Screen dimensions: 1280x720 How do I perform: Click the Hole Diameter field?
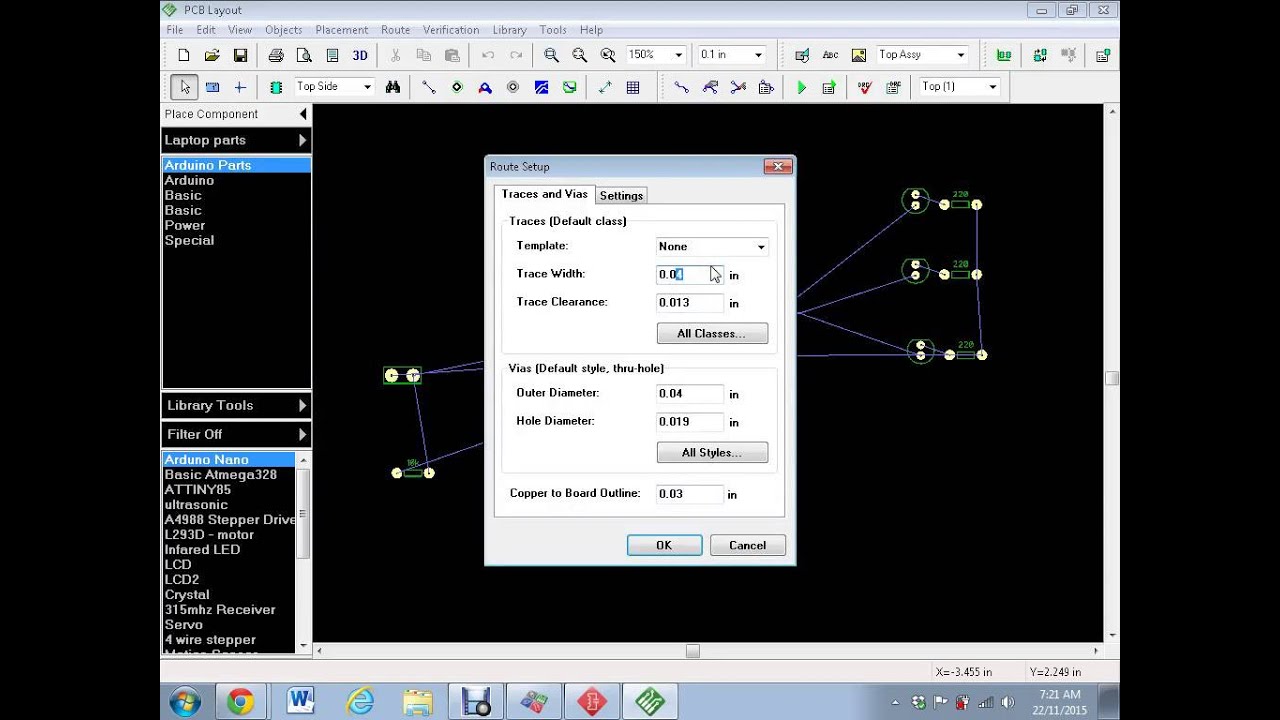point(690,421)
